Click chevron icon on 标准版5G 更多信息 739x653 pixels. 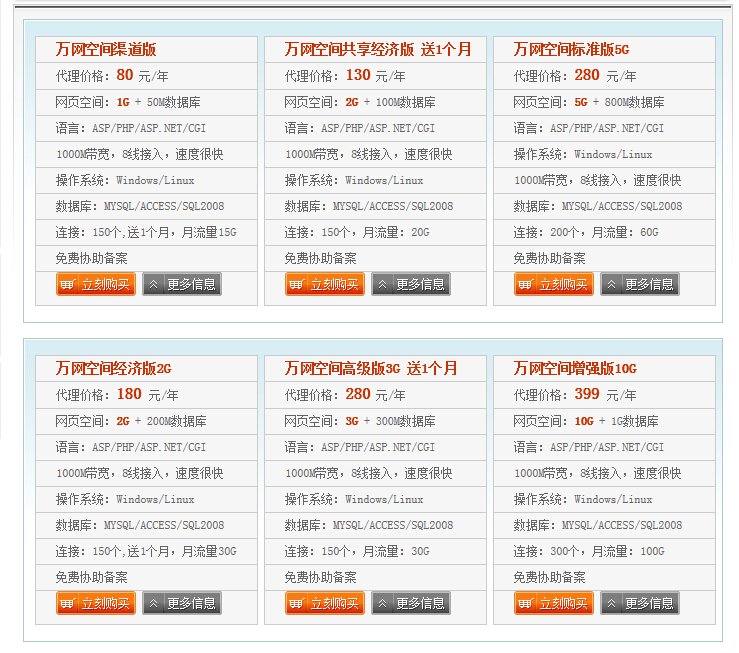tap(611, 284)
